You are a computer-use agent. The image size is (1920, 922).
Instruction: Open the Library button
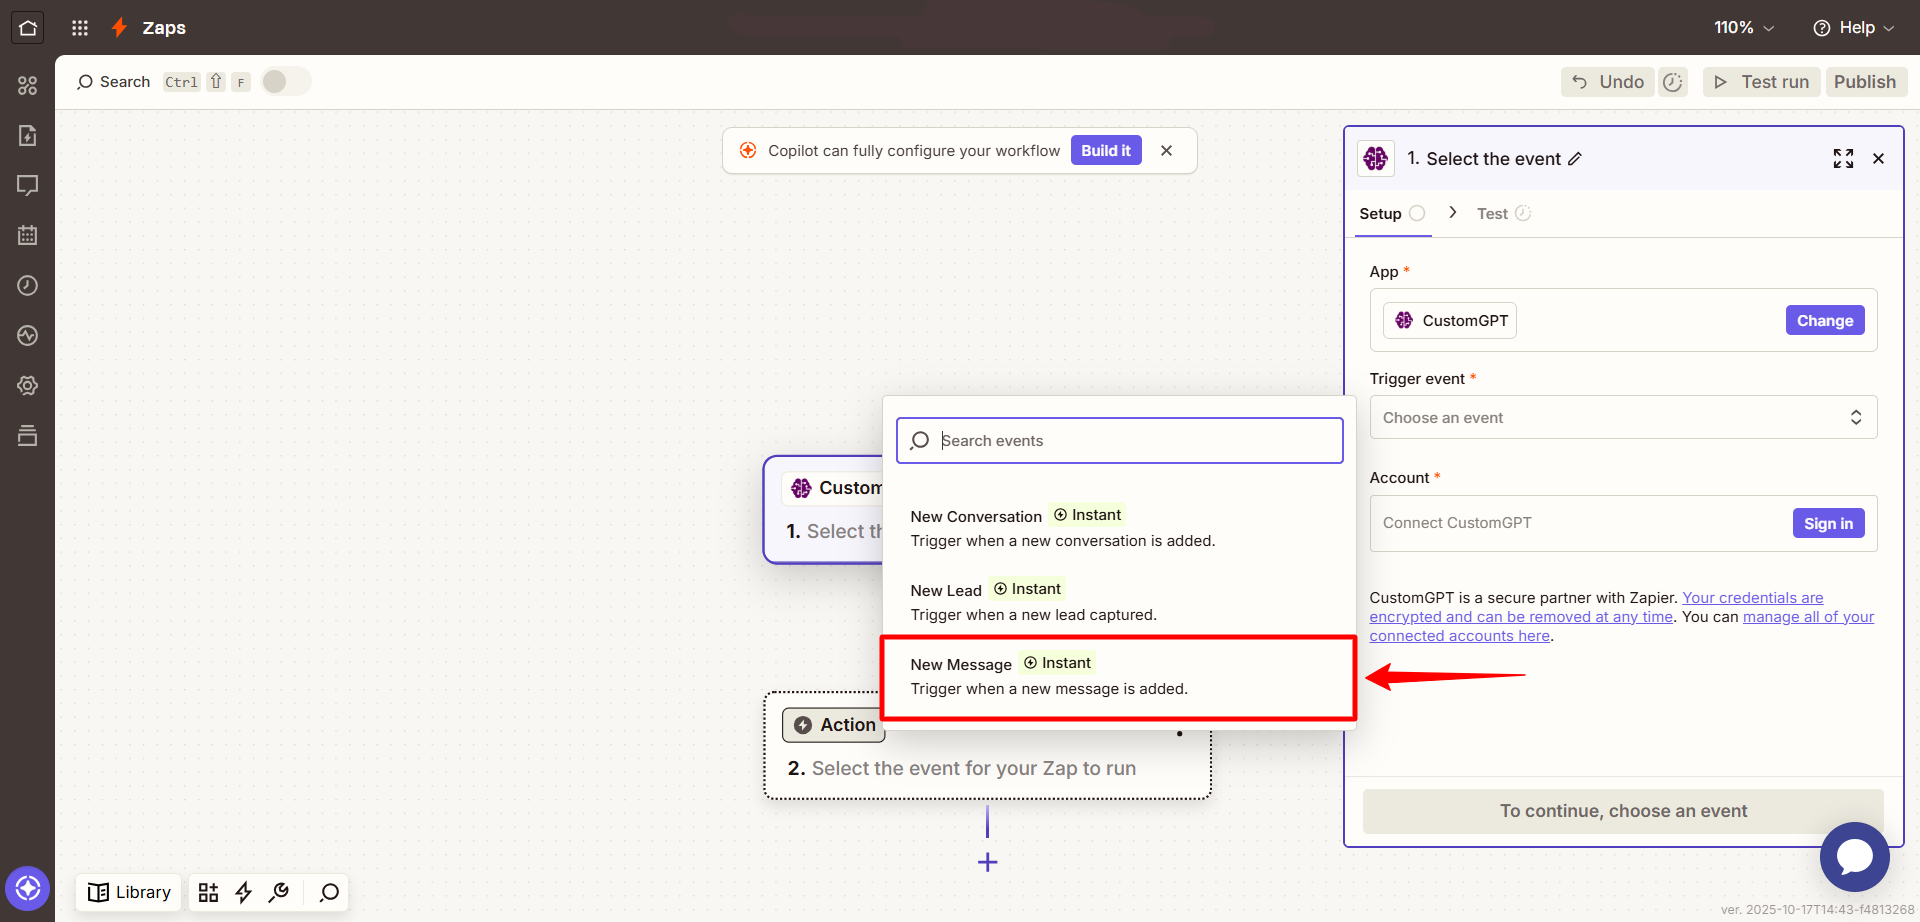click(129, 892)
